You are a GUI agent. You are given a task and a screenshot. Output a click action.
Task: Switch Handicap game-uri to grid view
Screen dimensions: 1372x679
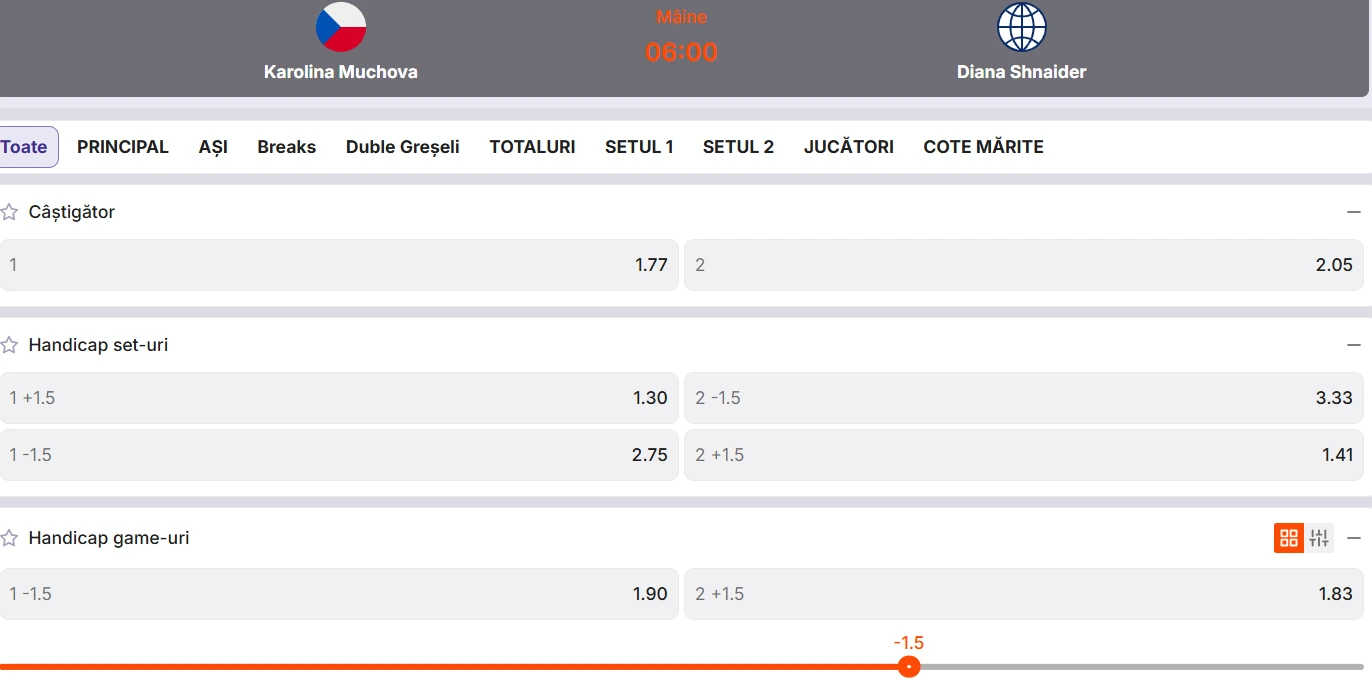click(x=1289, y=538)
